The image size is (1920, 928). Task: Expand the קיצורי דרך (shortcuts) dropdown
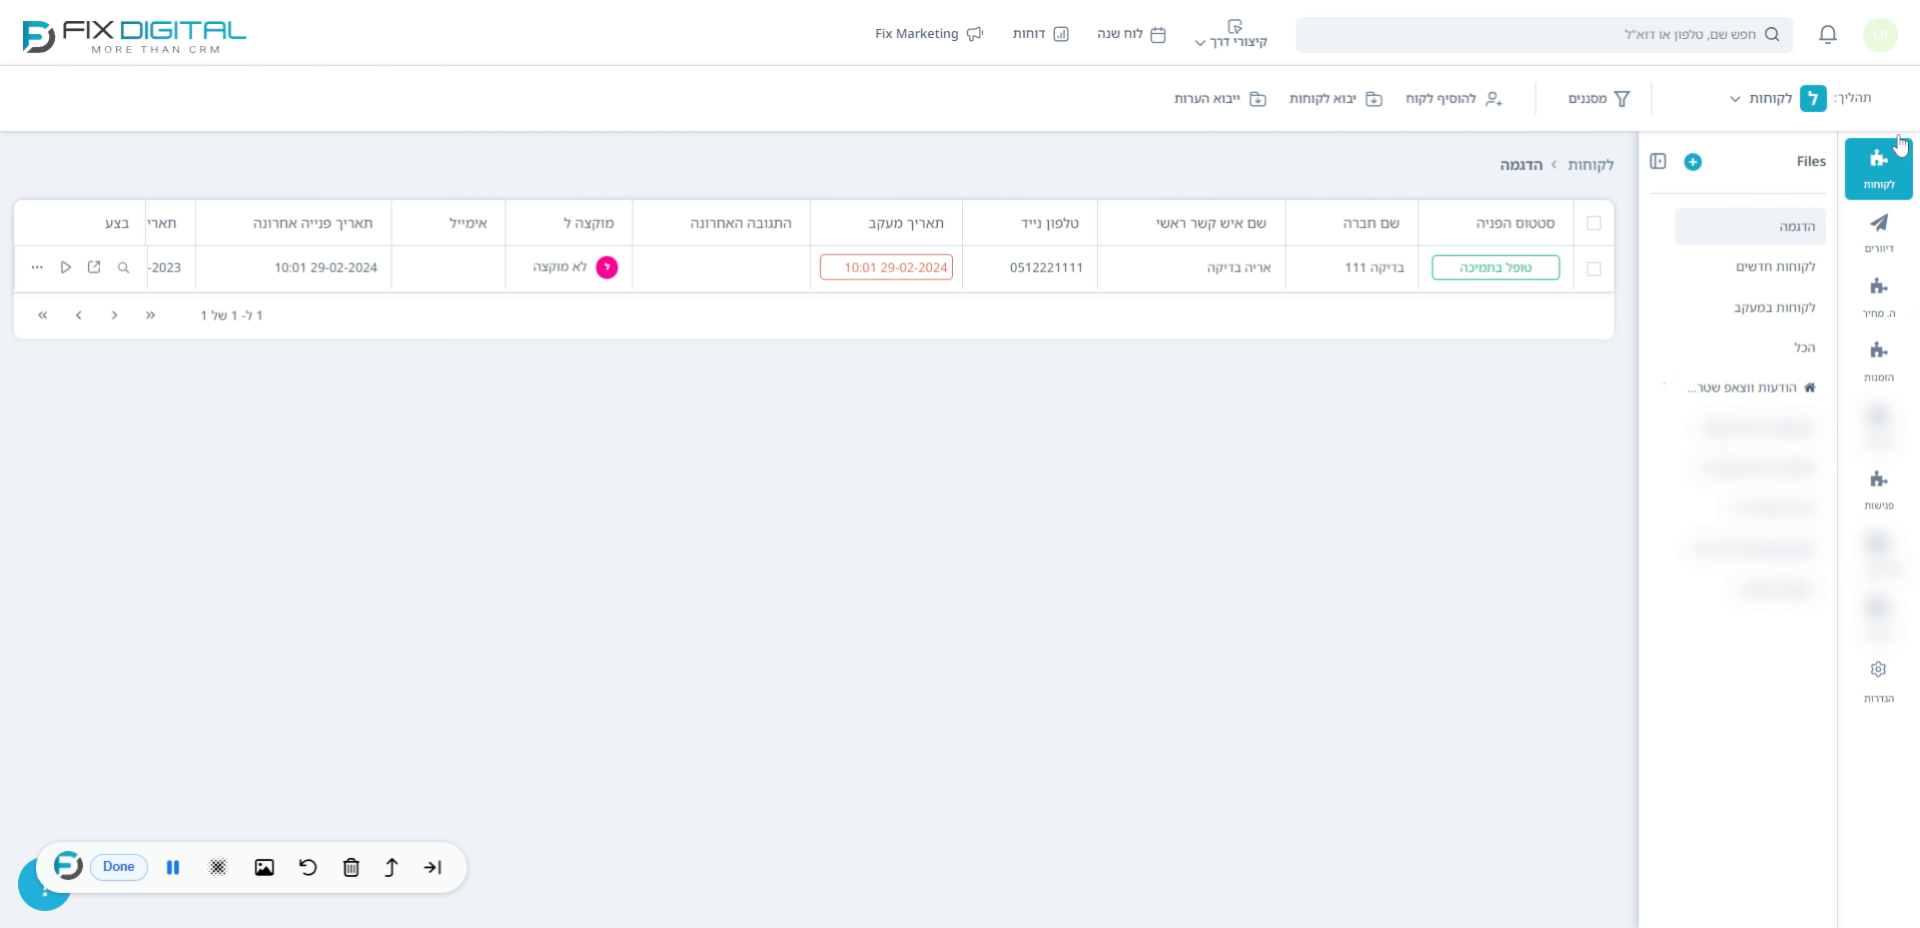[1231, 35]
